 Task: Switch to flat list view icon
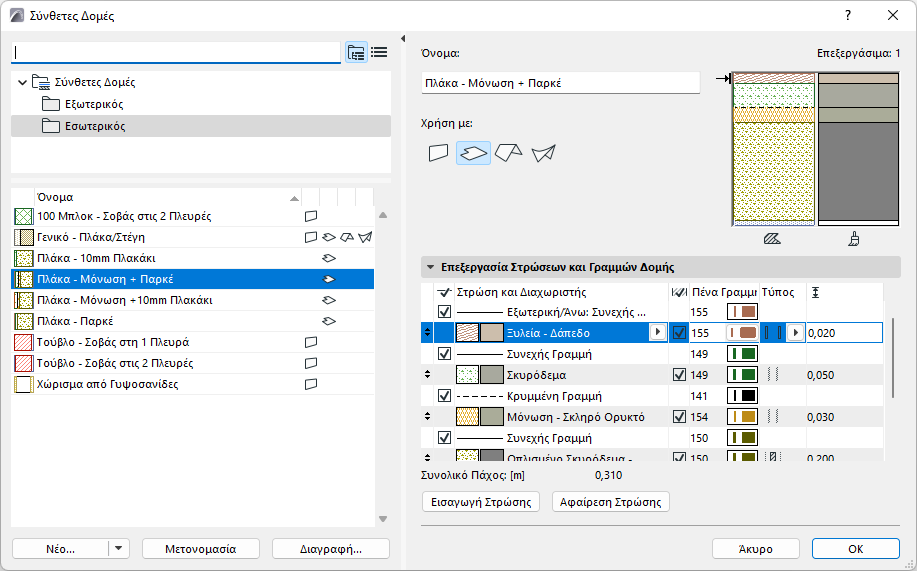click(x=379, y=53)
